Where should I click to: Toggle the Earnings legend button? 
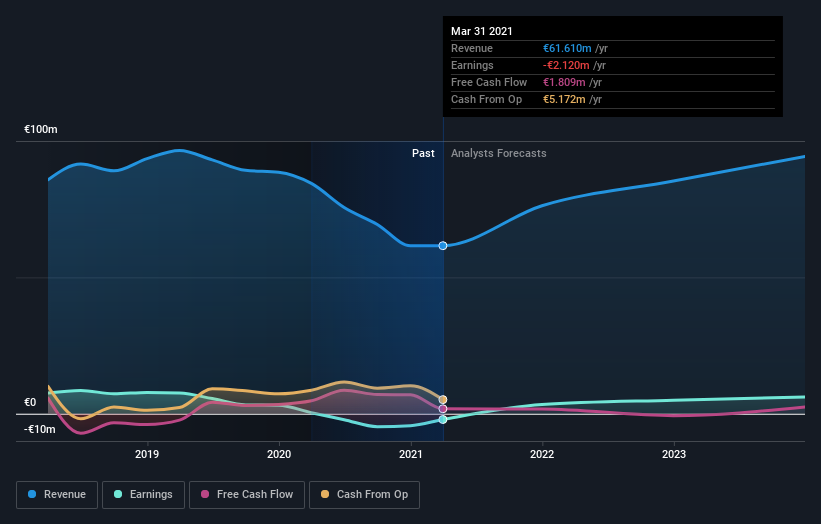[143, 495]
